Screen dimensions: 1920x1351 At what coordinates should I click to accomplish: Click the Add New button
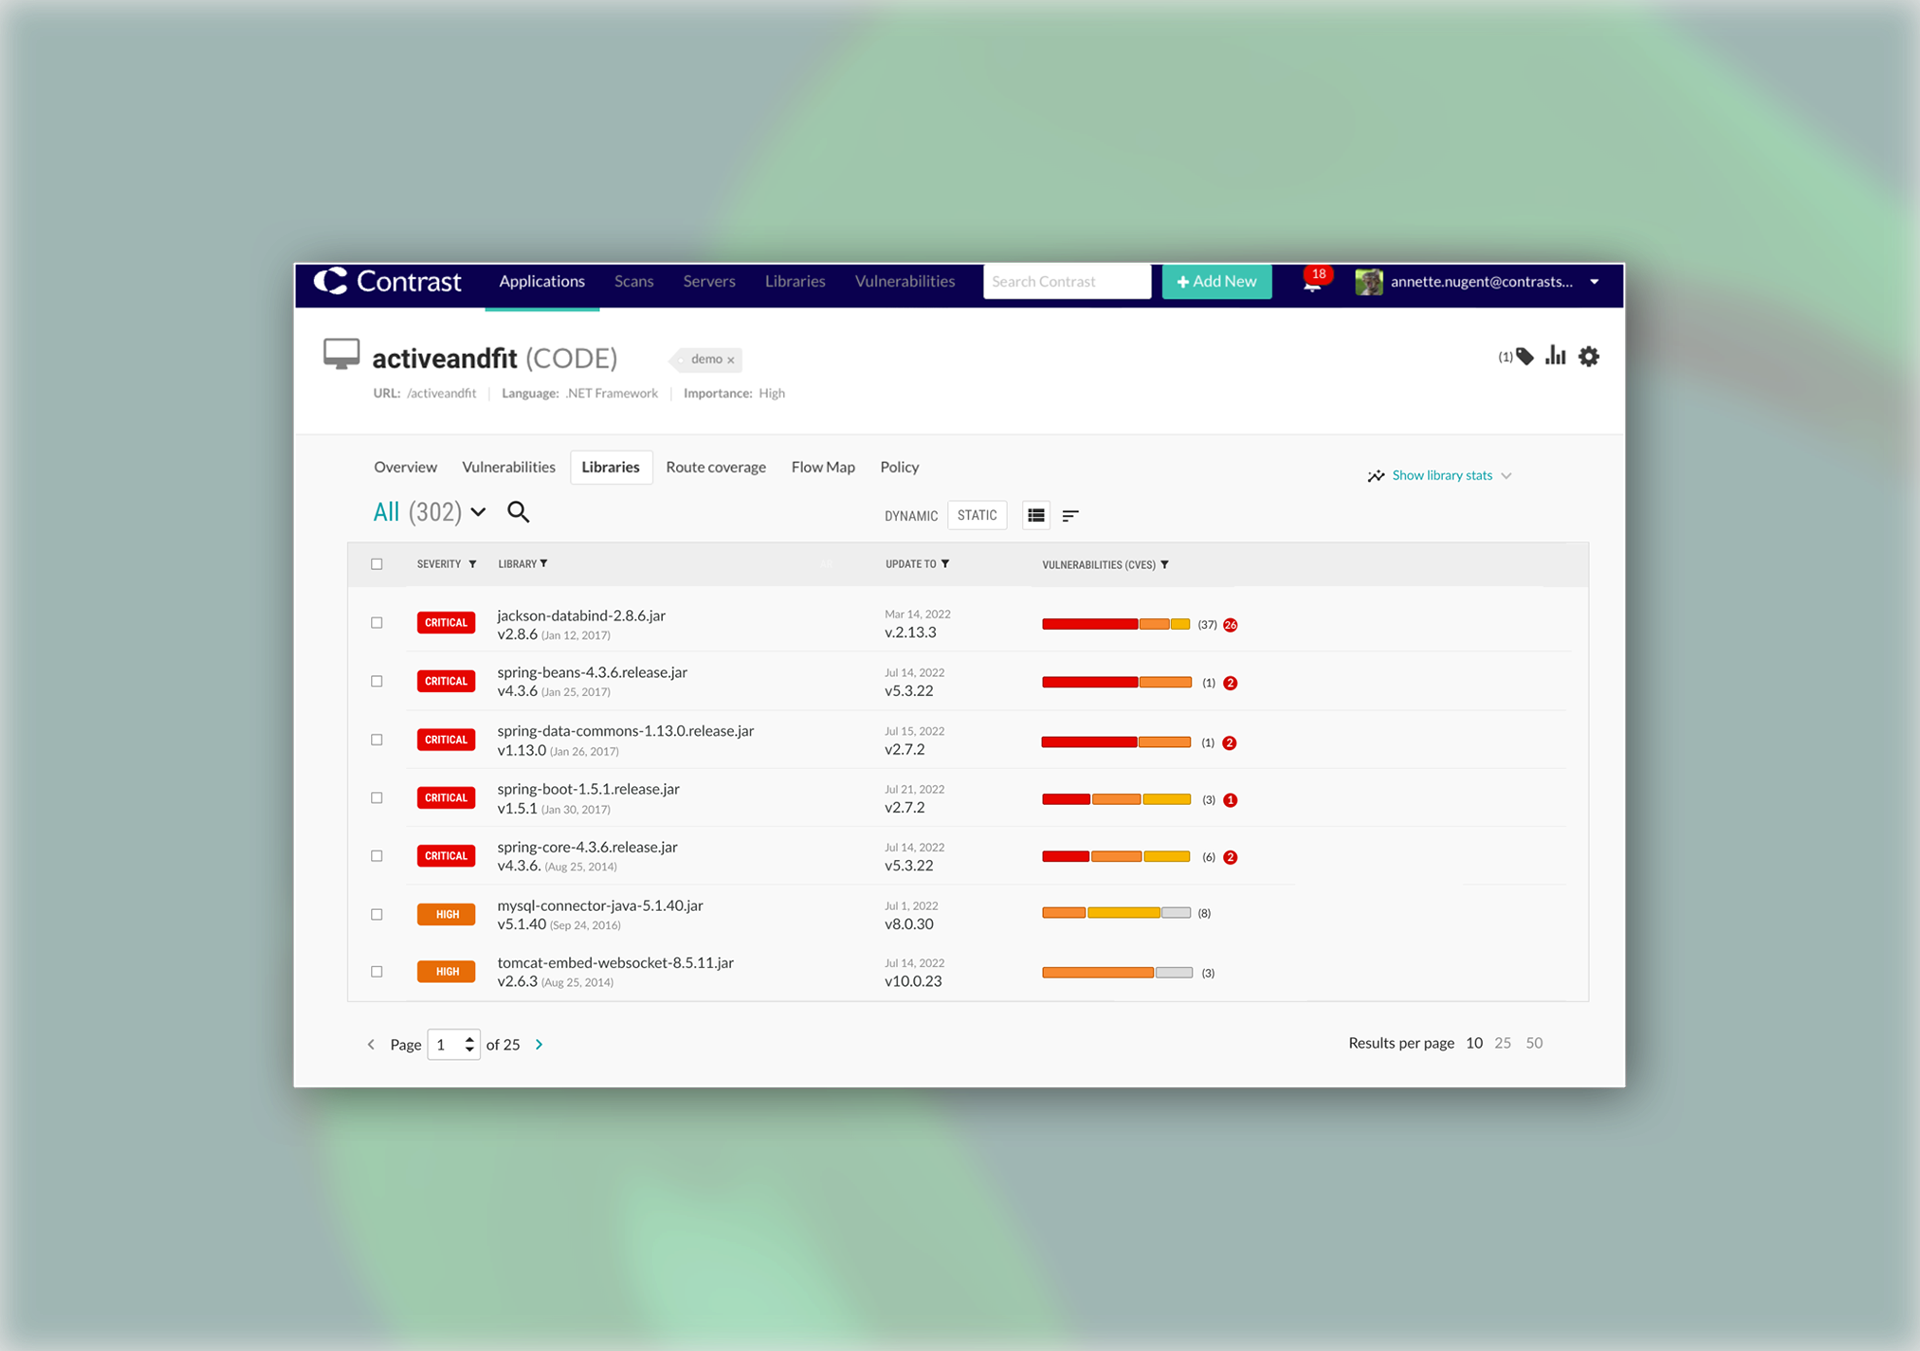[1216, 282]
